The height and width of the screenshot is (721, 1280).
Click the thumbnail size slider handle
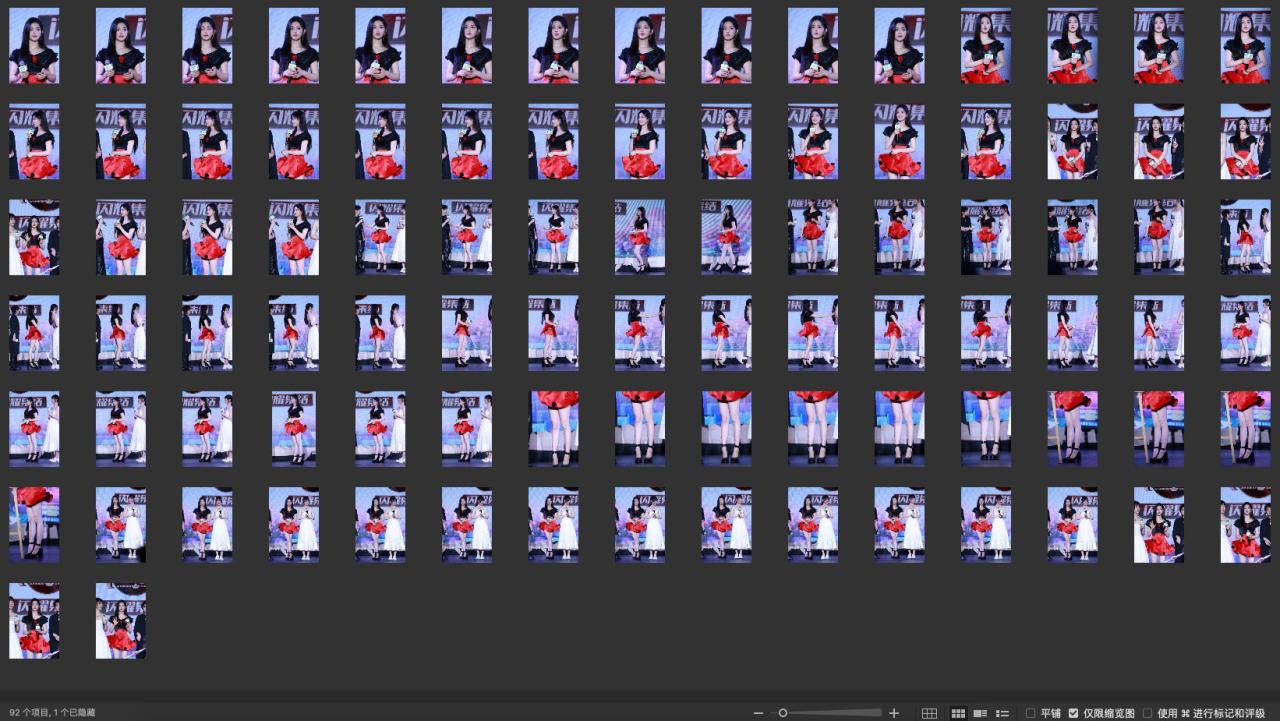click(783, 713)
